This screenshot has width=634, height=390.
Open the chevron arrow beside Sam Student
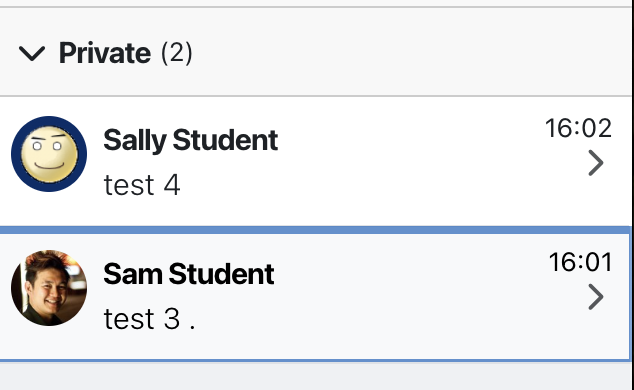596,297
